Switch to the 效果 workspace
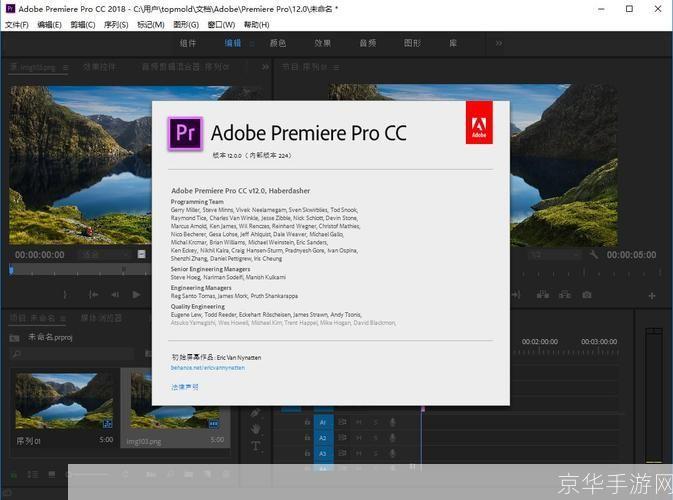 pyautogui.click(x=322, y=43)
